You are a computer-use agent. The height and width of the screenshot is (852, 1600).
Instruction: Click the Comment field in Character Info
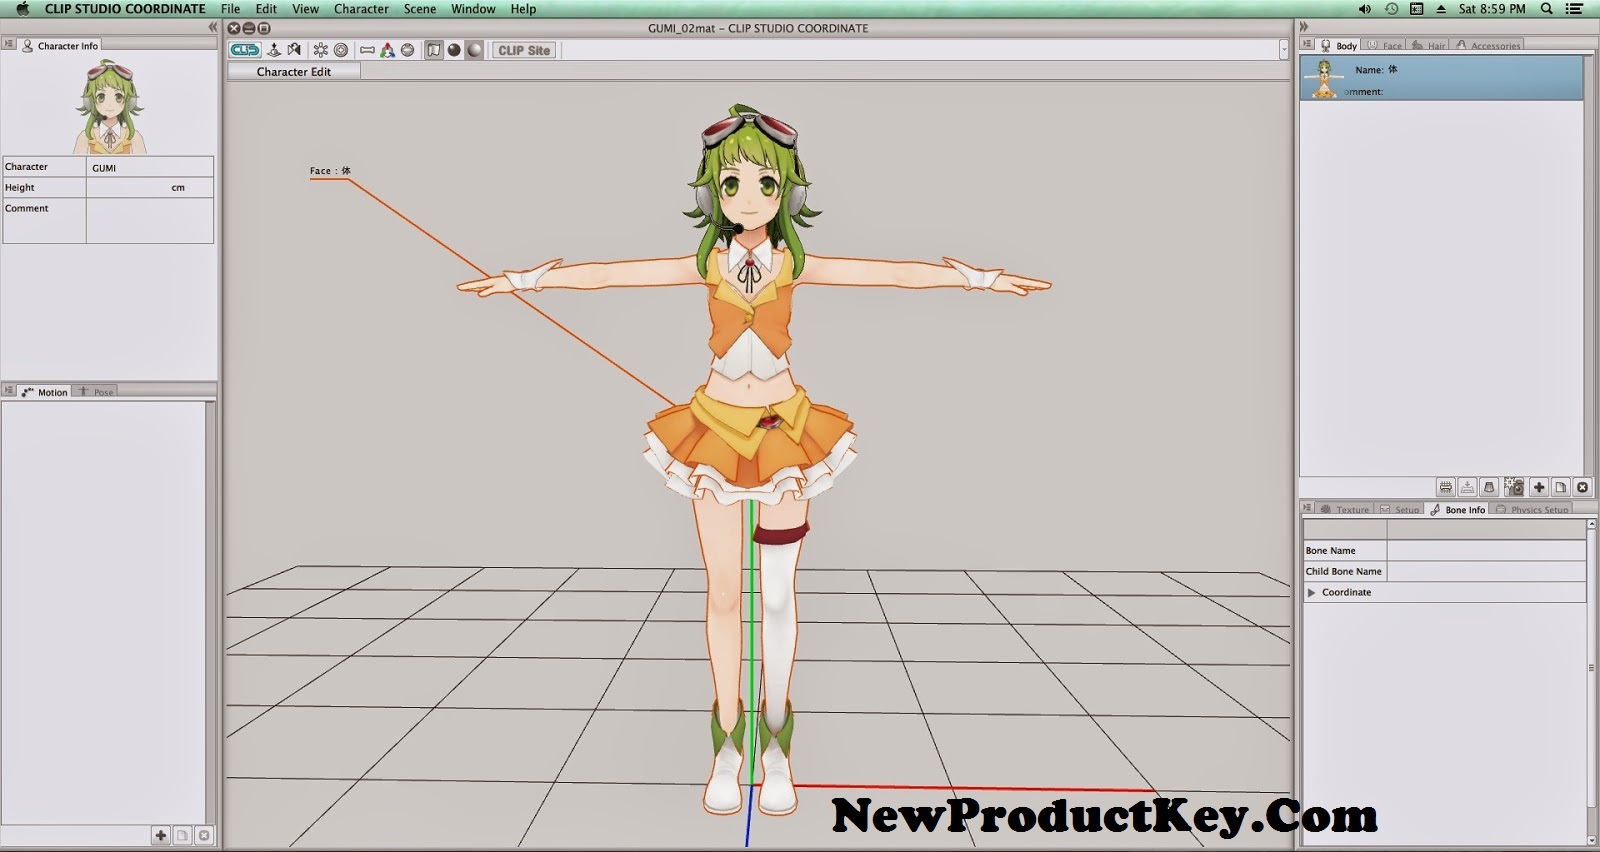[x=149, y=220]
